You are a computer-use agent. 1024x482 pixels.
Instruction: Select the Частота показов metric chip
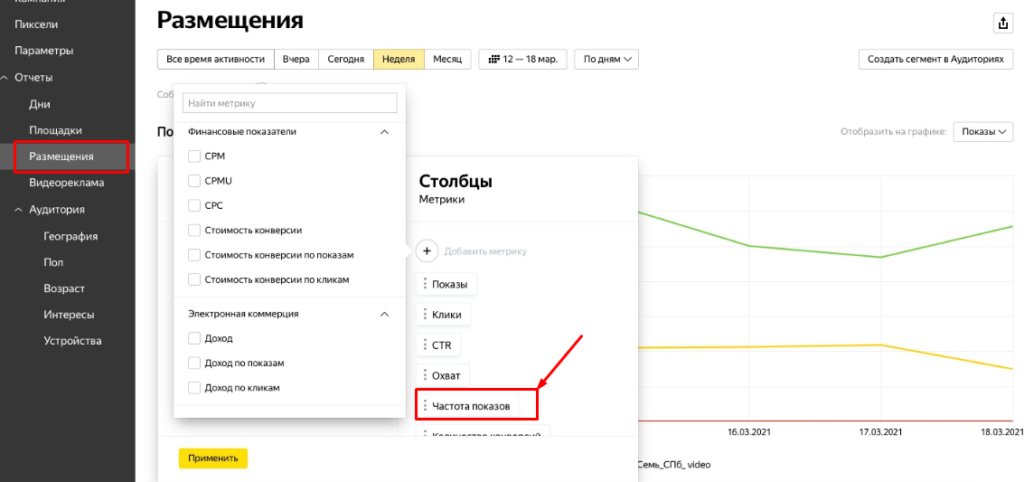(x=468, y=406)
